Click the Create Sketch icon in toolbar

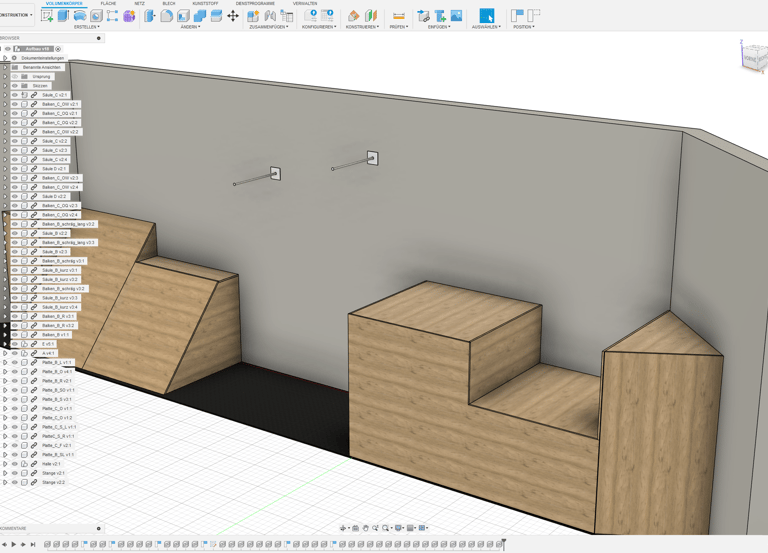click(47, 16)
